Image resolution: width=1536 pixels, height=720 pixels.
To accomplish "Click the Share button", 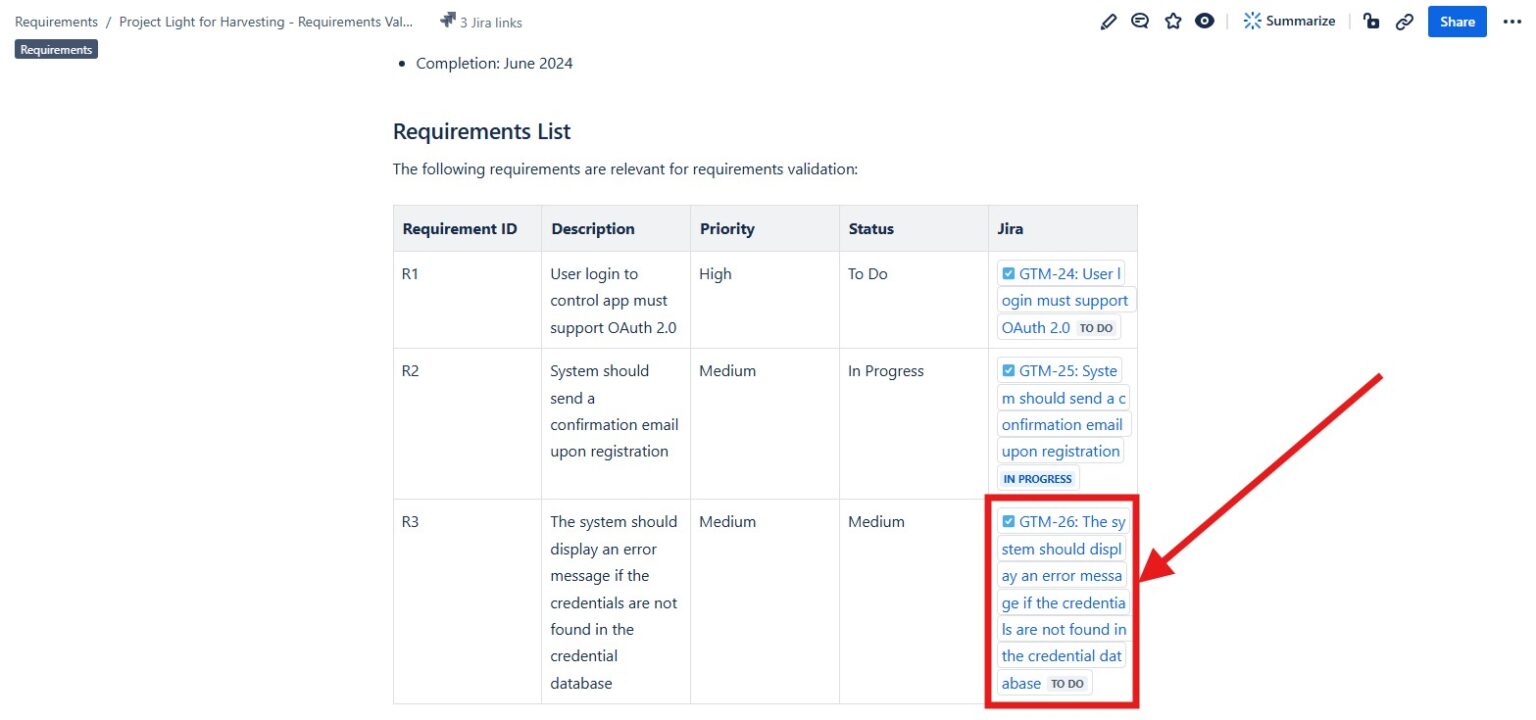I will [1456, 21].
